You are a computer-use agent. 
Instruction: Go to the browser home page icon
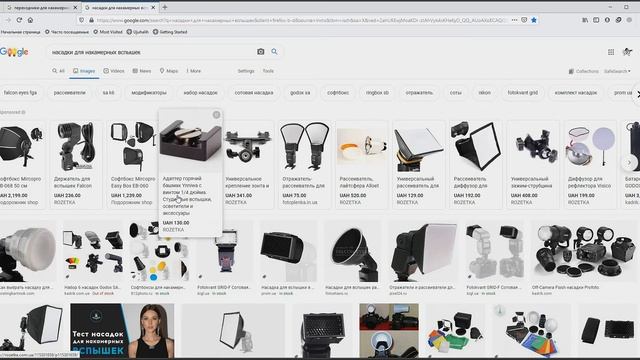coord(30,20)
